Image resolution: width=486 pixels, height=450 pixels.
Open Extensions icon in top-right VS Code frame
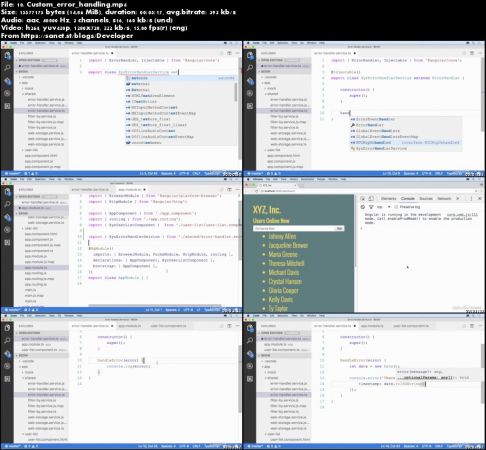click(x=250, y=106)
